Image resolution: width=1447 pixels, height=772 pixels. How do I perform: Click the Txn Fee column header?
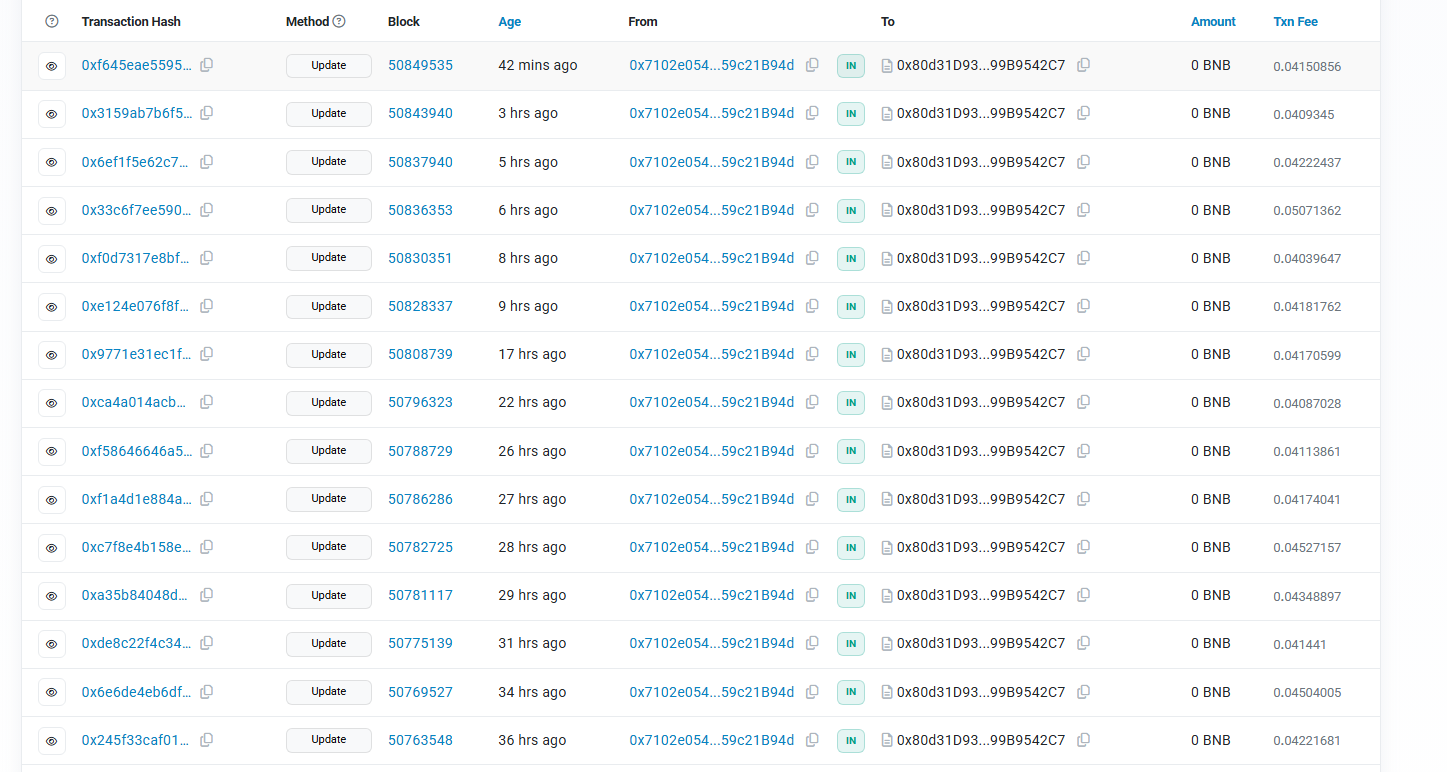[x=1295, y=21]
